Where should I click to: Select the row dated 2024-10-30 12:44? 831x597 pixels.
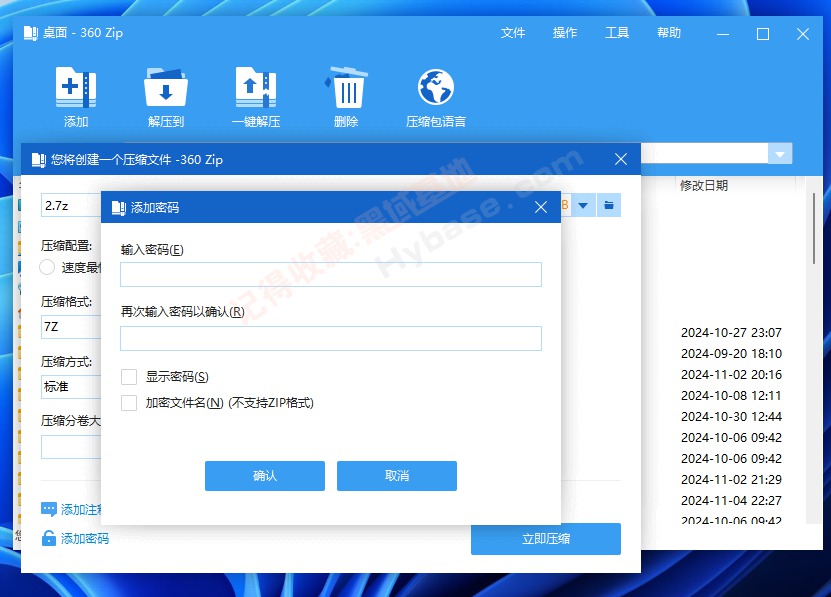point(731,417)
